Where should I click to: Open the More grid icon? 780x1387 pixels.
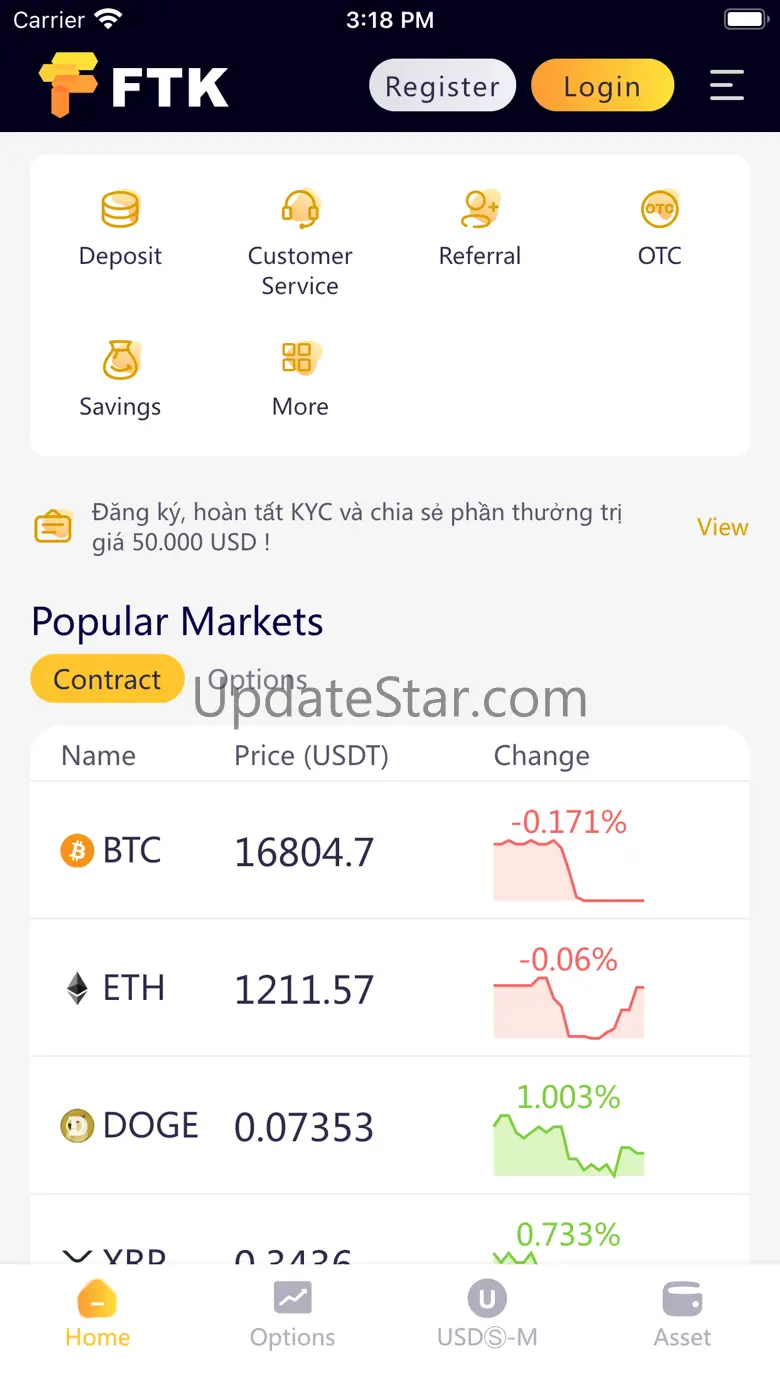pos(300,358)
